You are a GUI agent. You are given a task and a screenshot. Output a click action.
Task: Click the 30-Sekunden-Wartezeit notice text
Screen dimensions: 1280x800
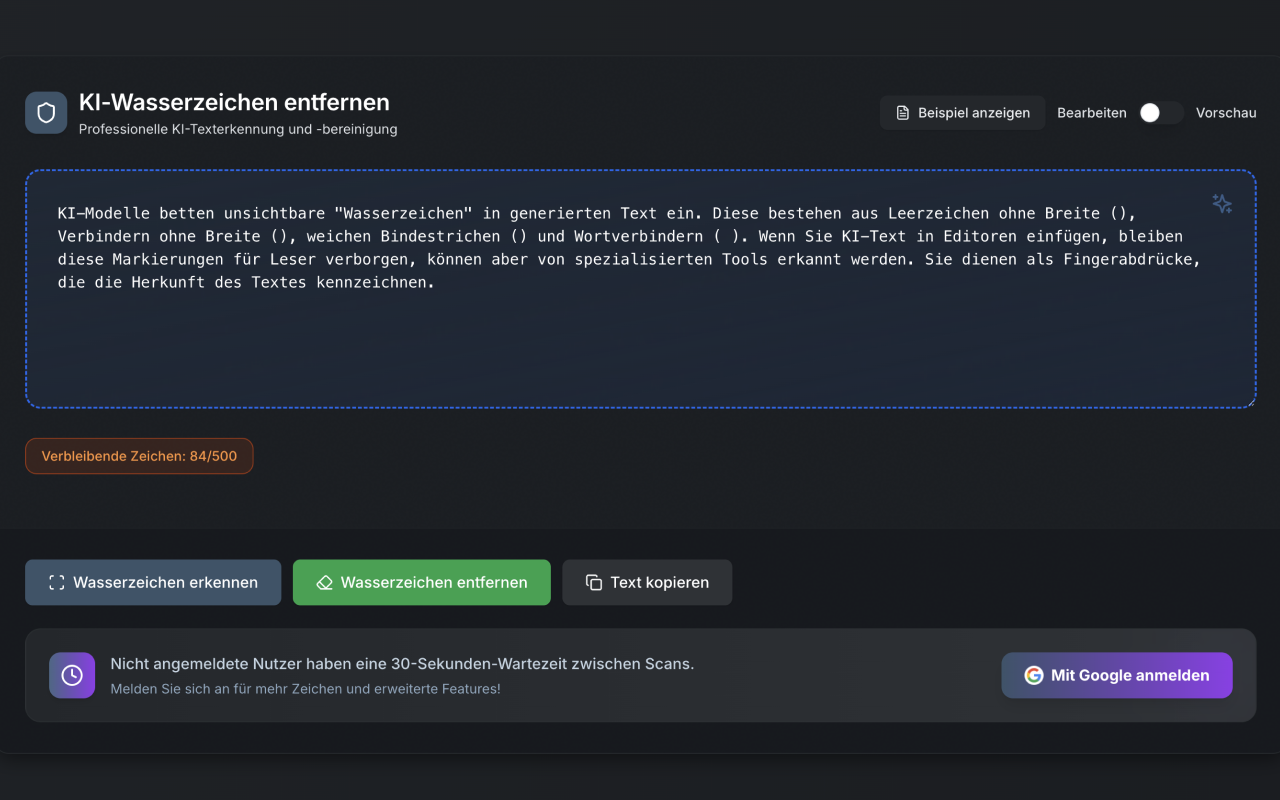click(x=402, y=664)
